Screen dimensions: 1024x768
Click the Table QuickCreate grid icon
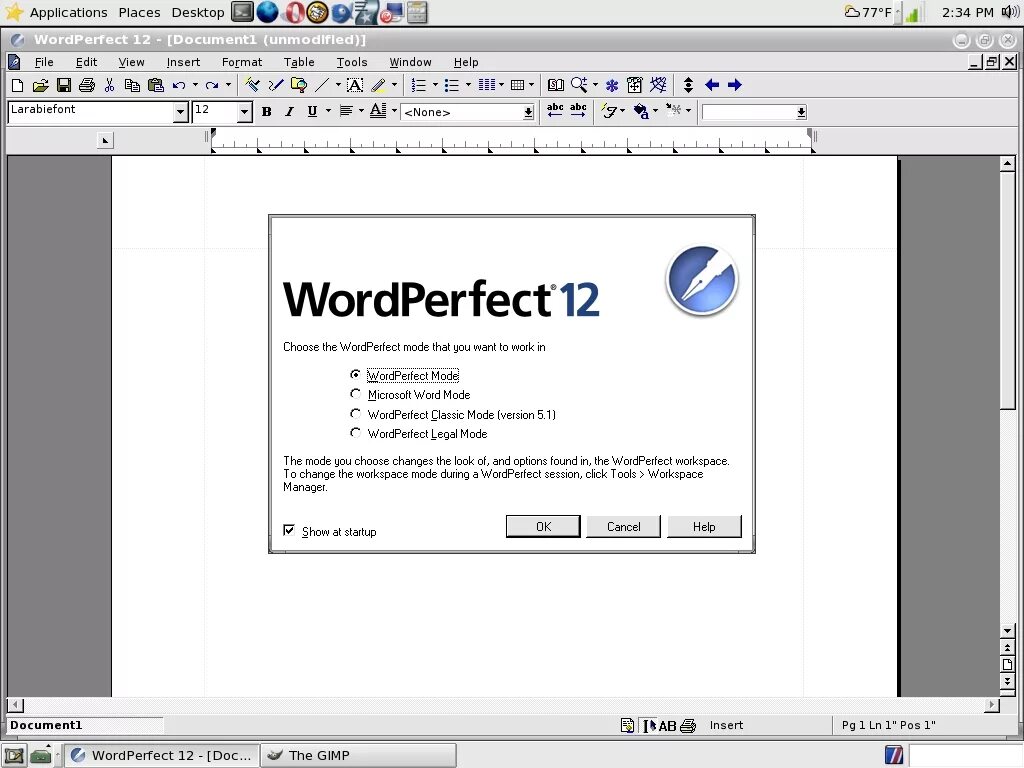click(x=517, y=85)
